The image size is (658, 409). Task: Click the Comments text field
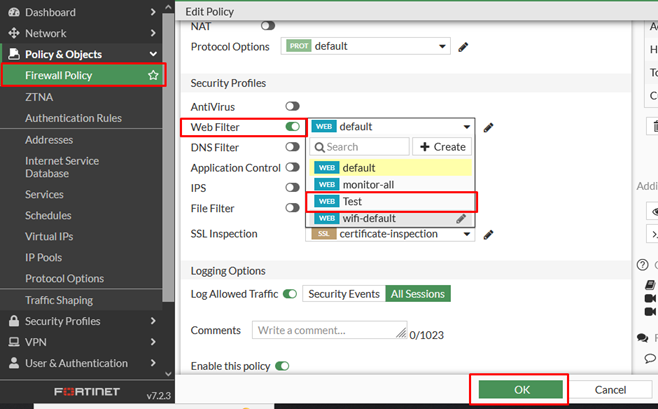point(329,330)
